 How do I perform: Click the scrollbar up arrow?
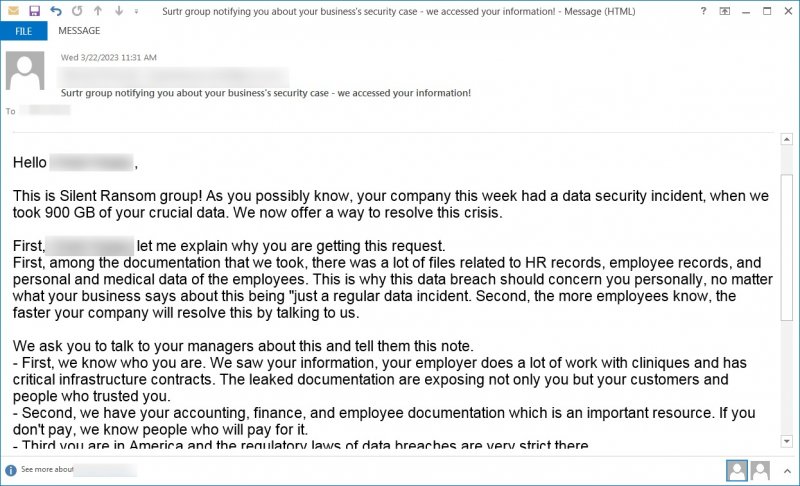click(x=785, y=140)
